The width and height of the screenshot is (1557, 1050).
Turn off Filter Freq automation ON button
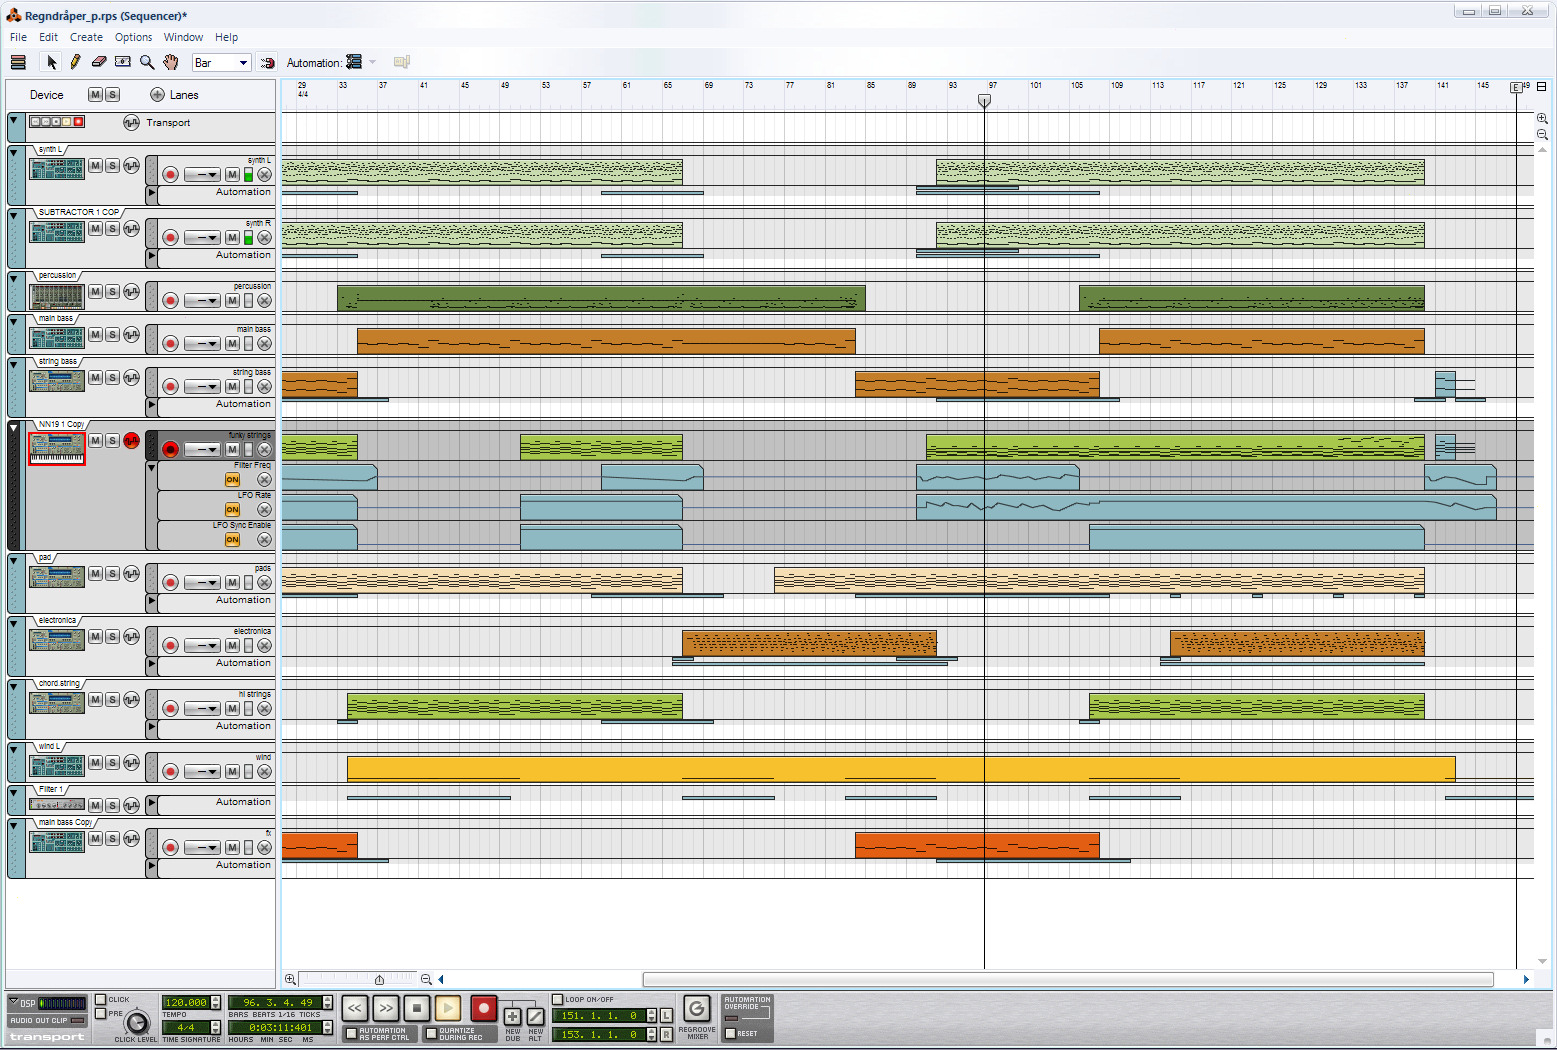(232, 480)
